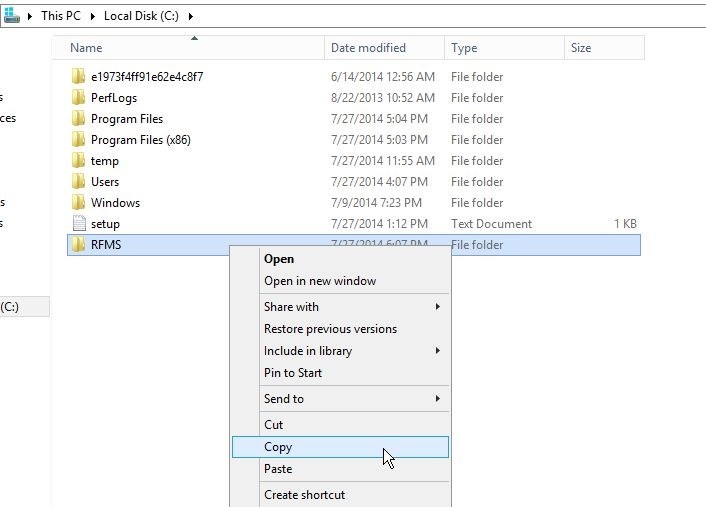Select Pin to Start
The height and width of the screenshot is (507, 706).
pyautogui.click(x=340, y=373)
